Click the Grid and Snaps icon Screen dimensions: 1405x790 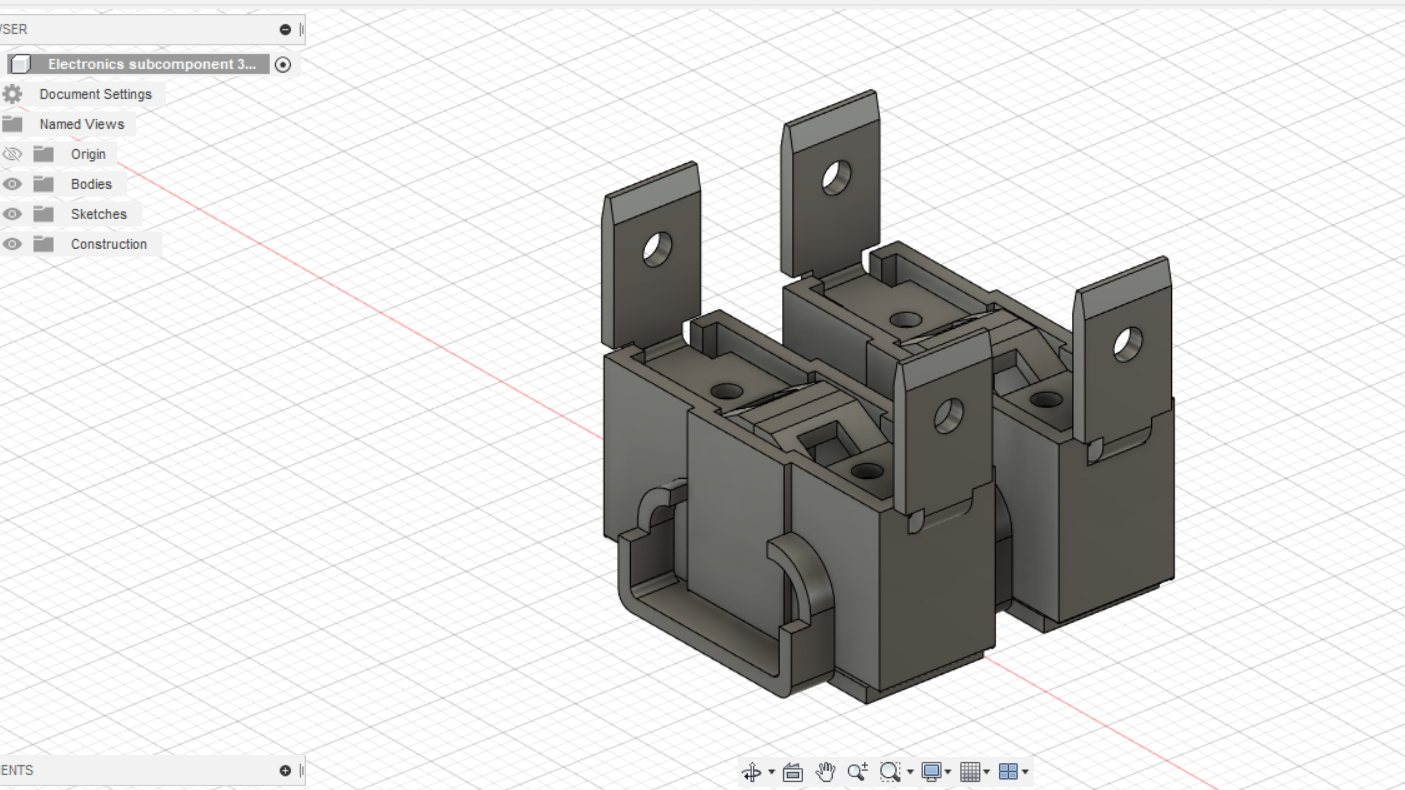click(969, 772)
